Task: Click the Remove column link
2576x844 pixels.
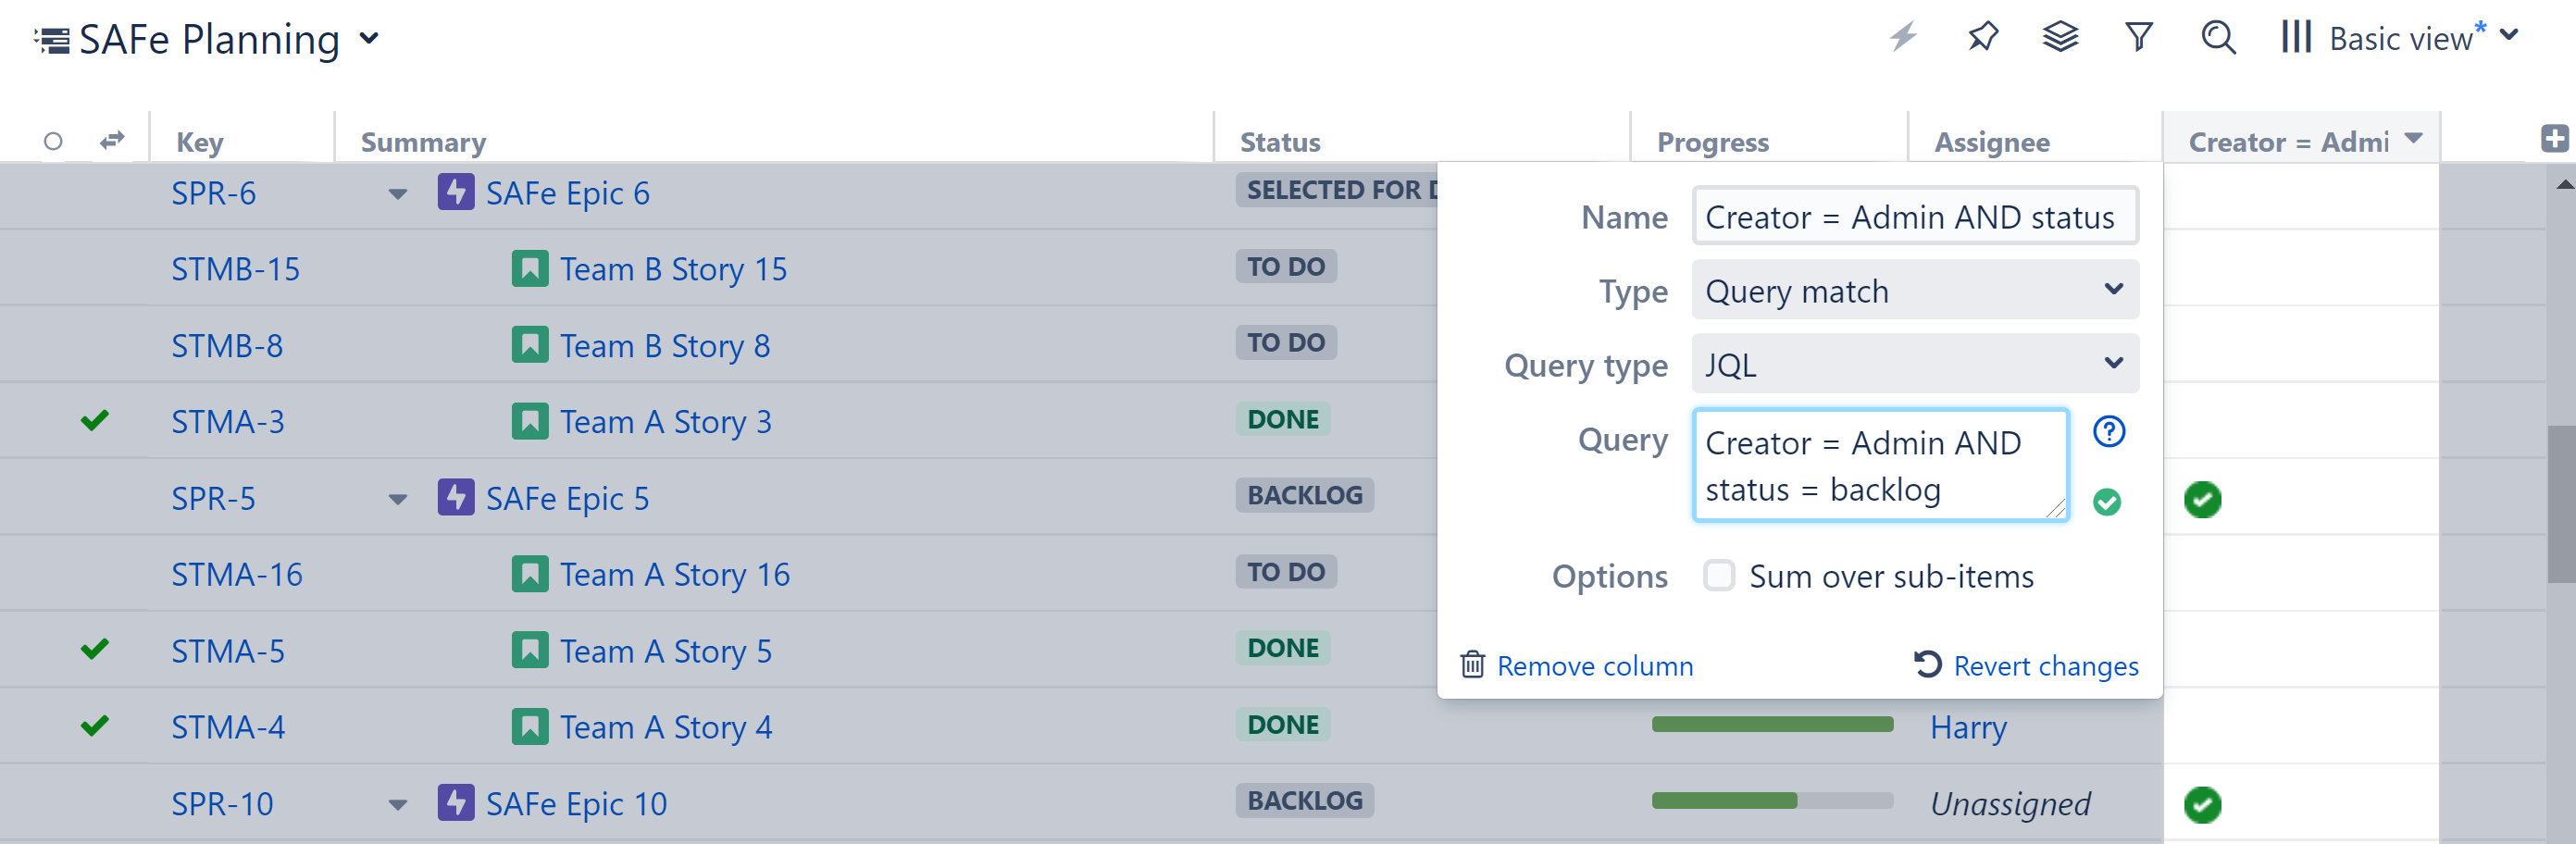Action: click(x=1594, y=666)
